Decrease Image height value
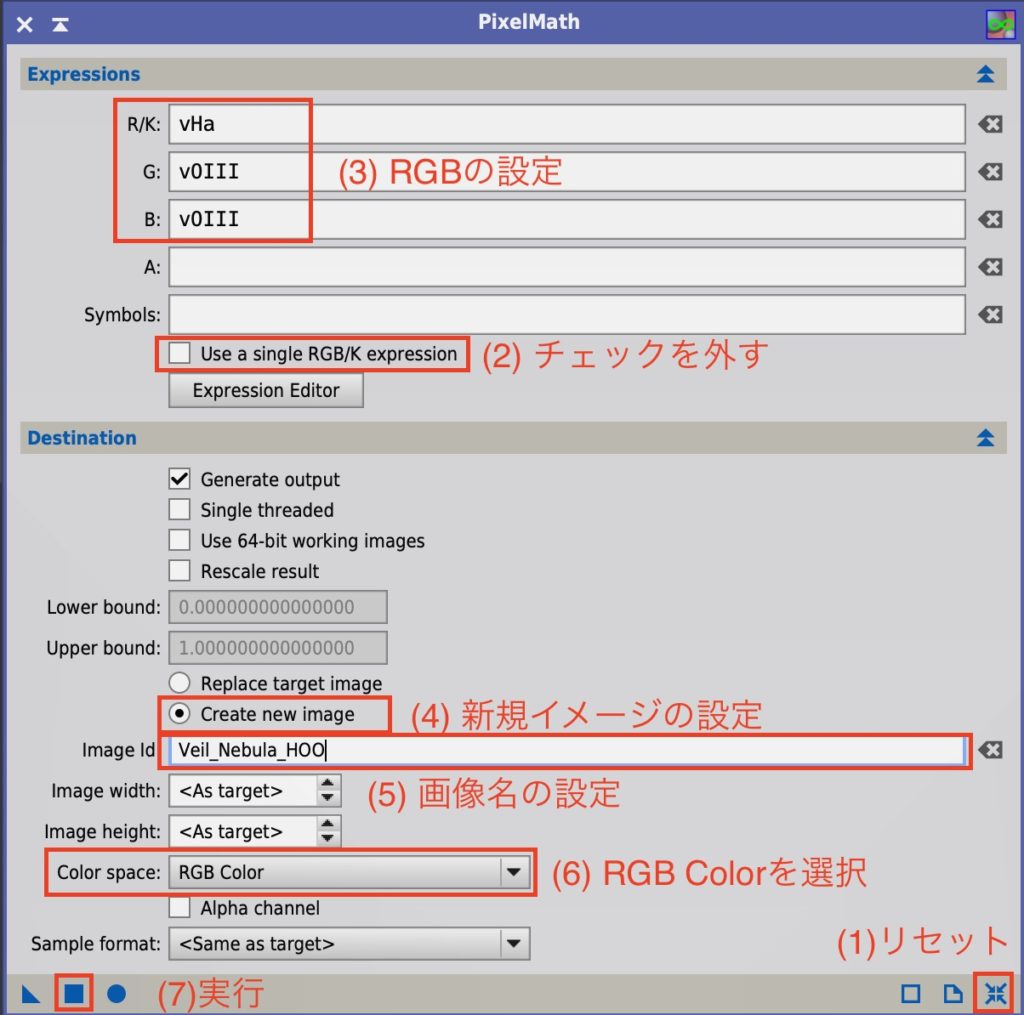Screen dimensions: 1024x1015 tap(328, 839)
